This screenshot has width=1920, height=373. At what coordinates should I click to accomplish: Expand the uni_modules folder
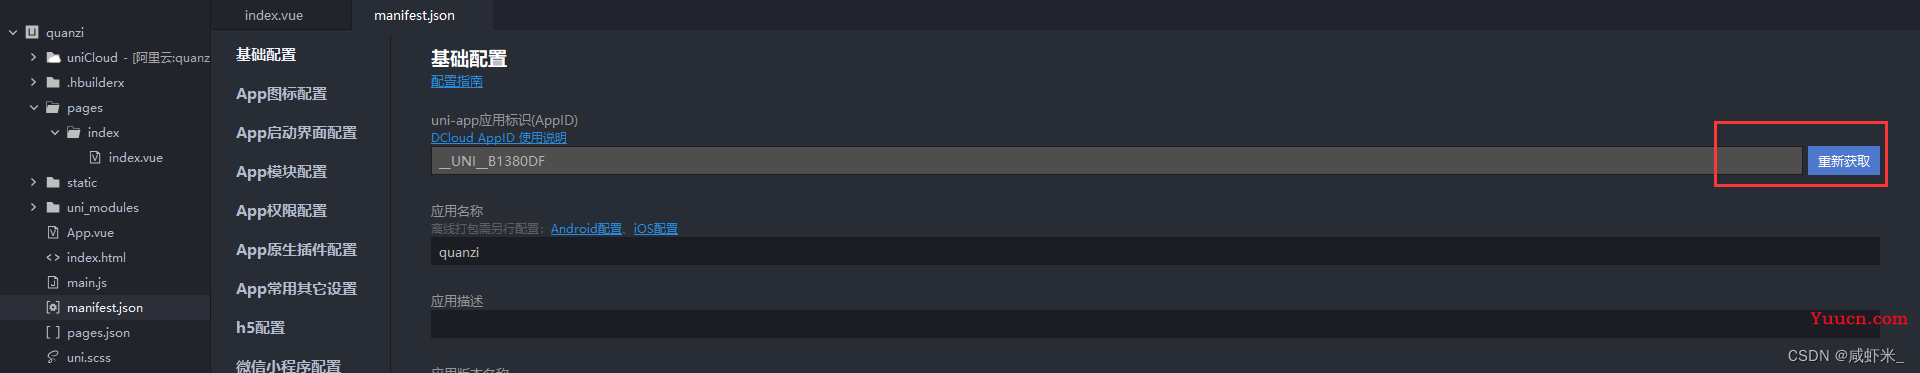click(x=33, y=207)
